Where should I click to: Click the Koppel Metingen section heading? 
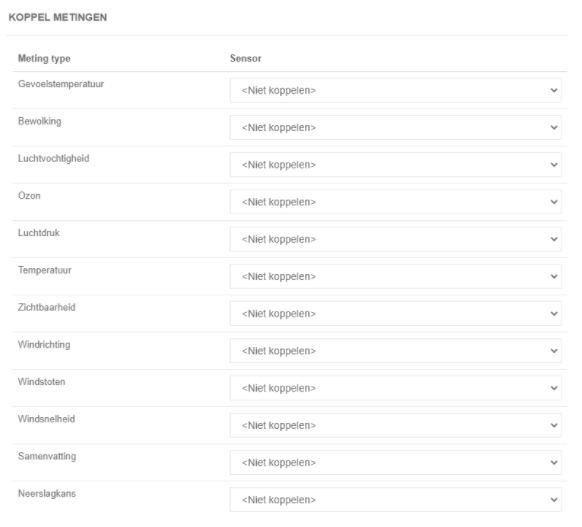58,17
